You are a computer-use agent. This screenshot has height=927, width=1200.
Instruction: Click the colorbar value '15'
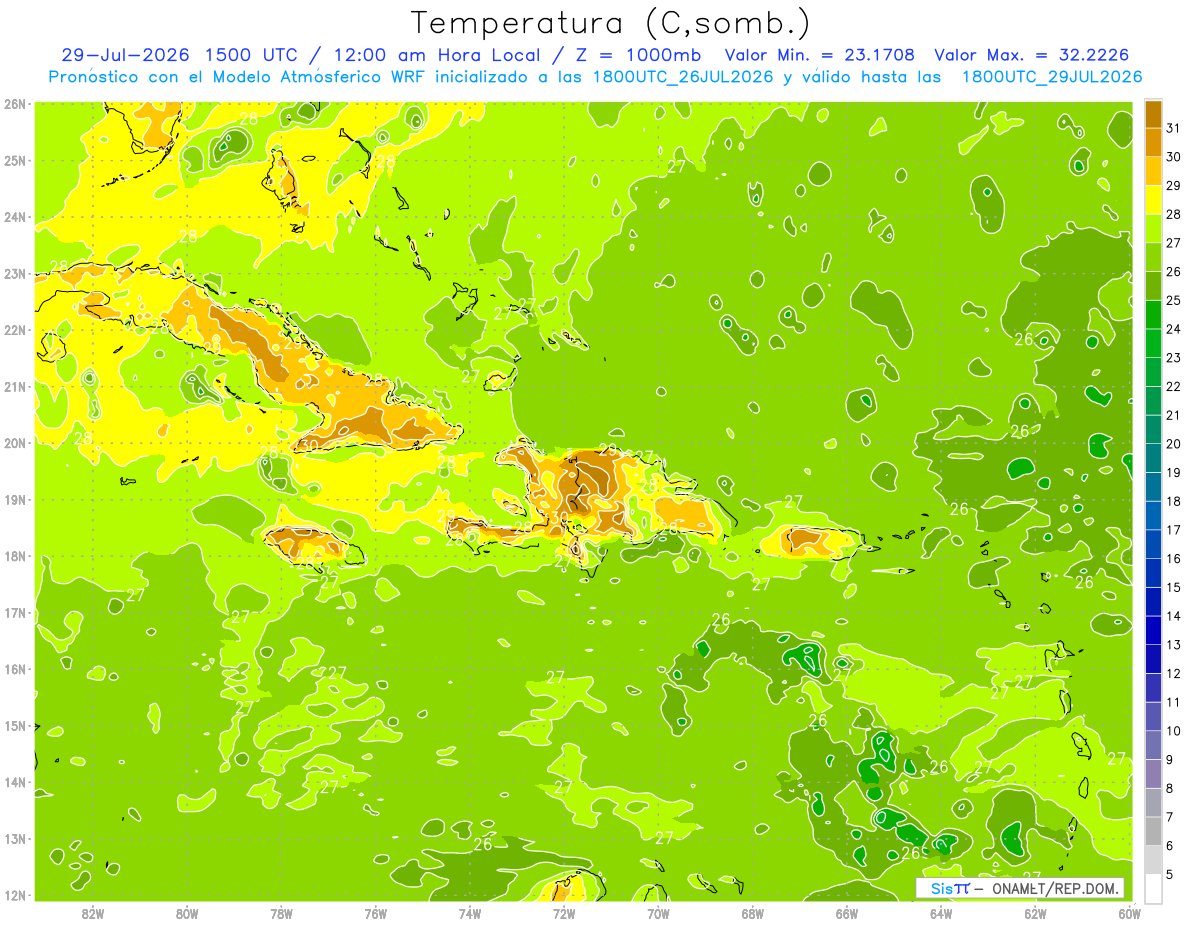click(1173, 587)
